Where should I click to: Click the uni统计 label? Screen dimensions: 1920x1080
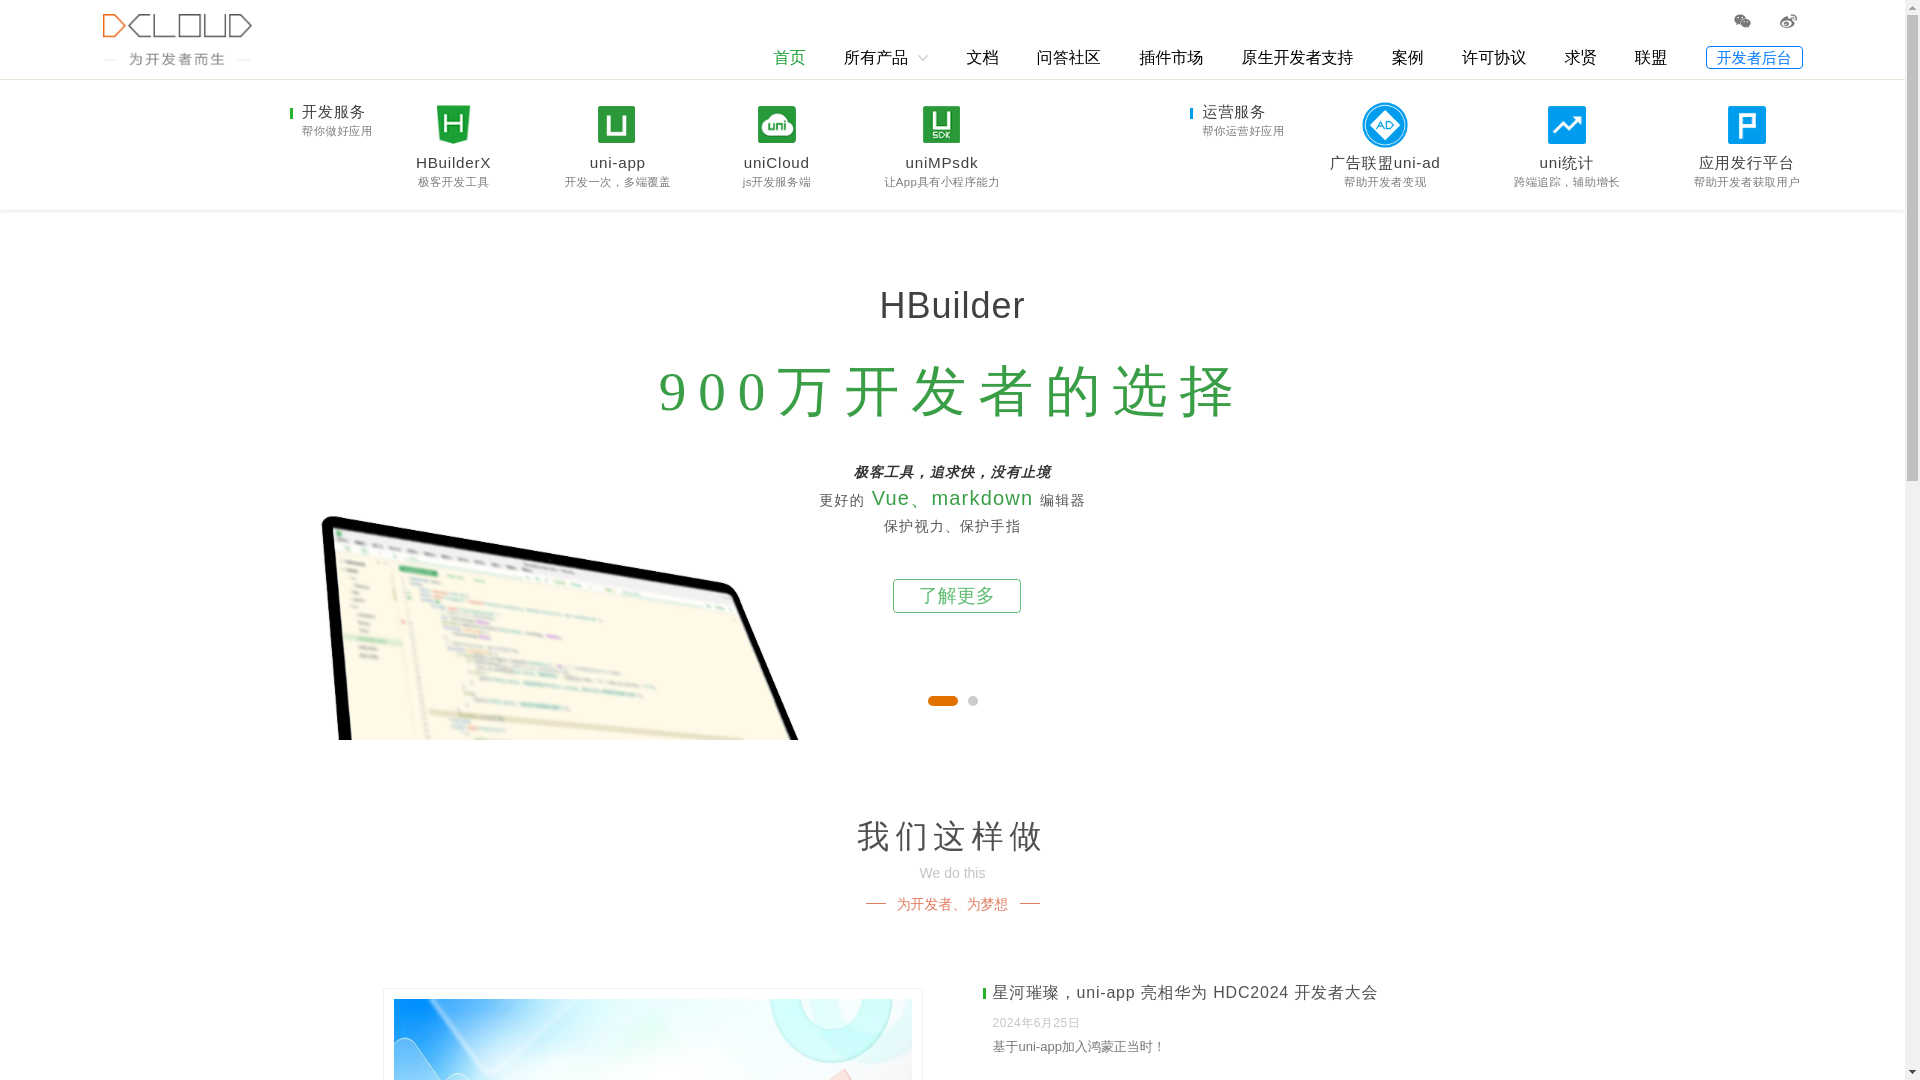pyautogui.click(x=1567, y=163)
